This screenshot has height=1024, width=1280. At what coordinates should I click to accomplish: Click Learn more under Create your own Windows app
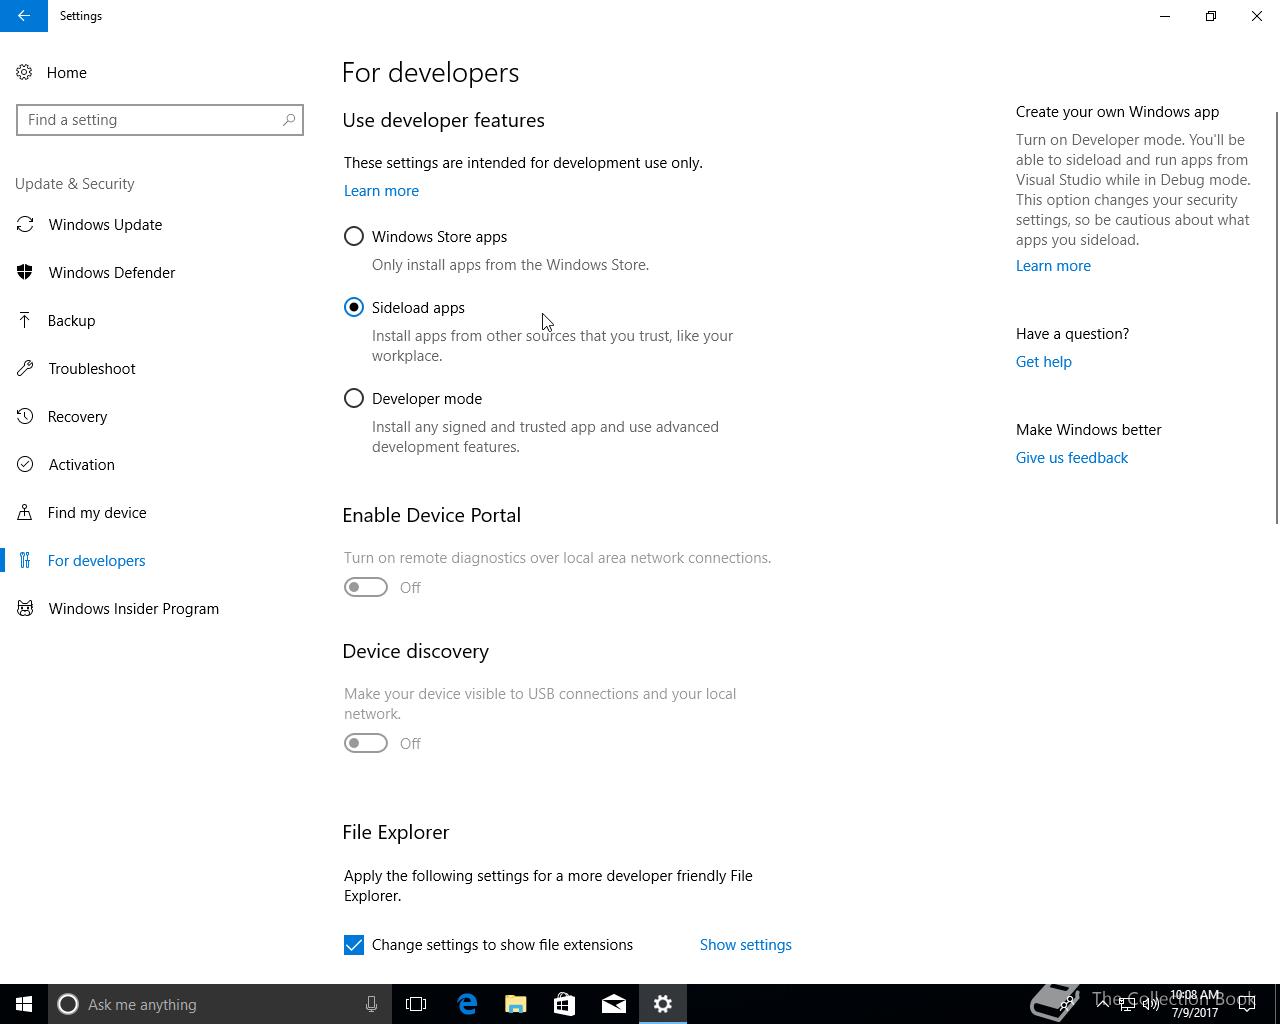pyautogui.click(x=1053, y=266)
